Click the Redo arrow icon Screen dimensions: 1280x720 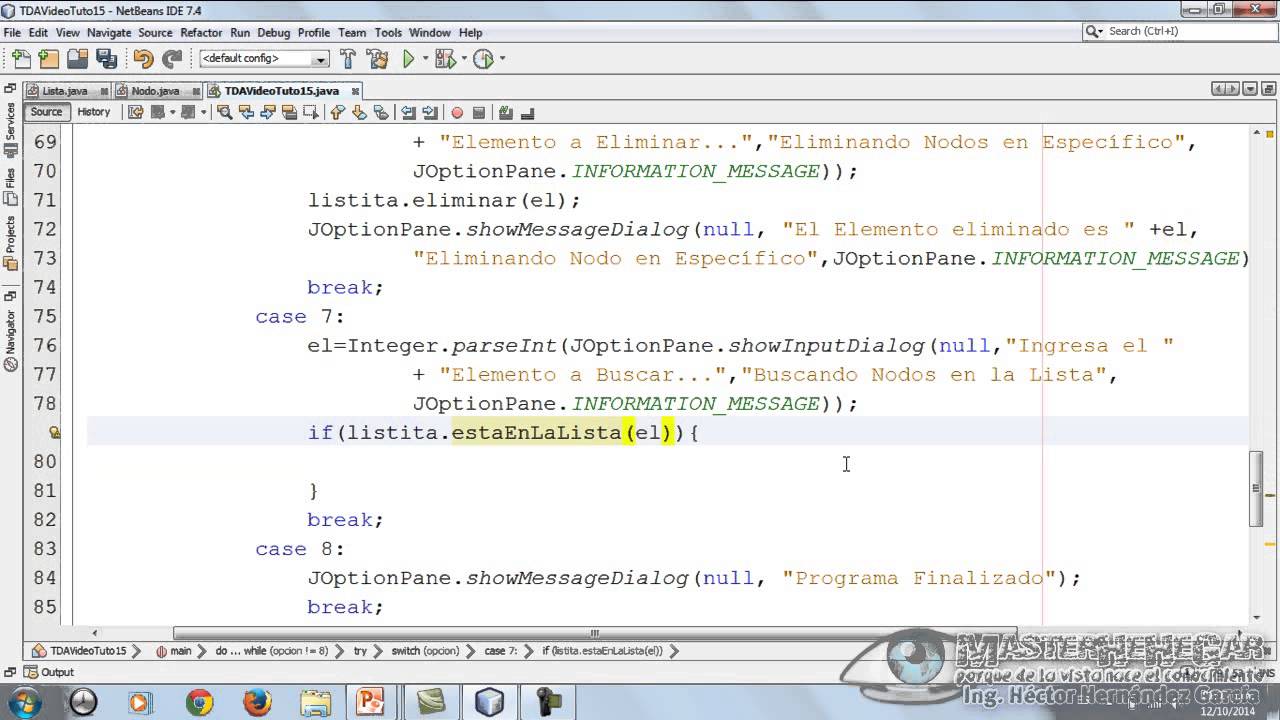tap(172, 59)
